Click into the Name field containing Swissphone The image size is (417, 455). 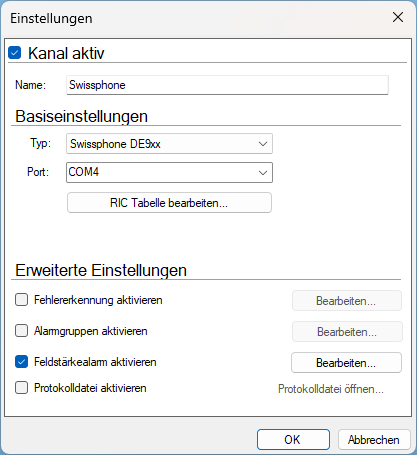click(227, 85)
